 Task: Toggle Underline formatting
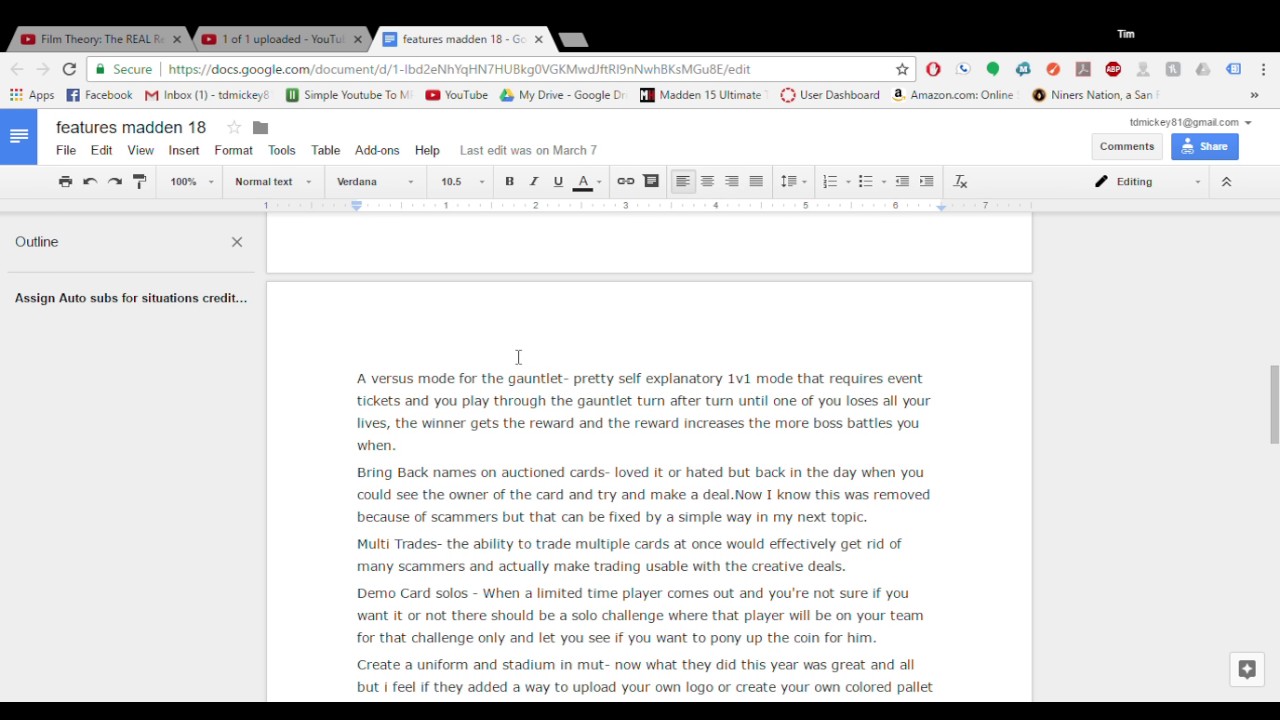558,181
